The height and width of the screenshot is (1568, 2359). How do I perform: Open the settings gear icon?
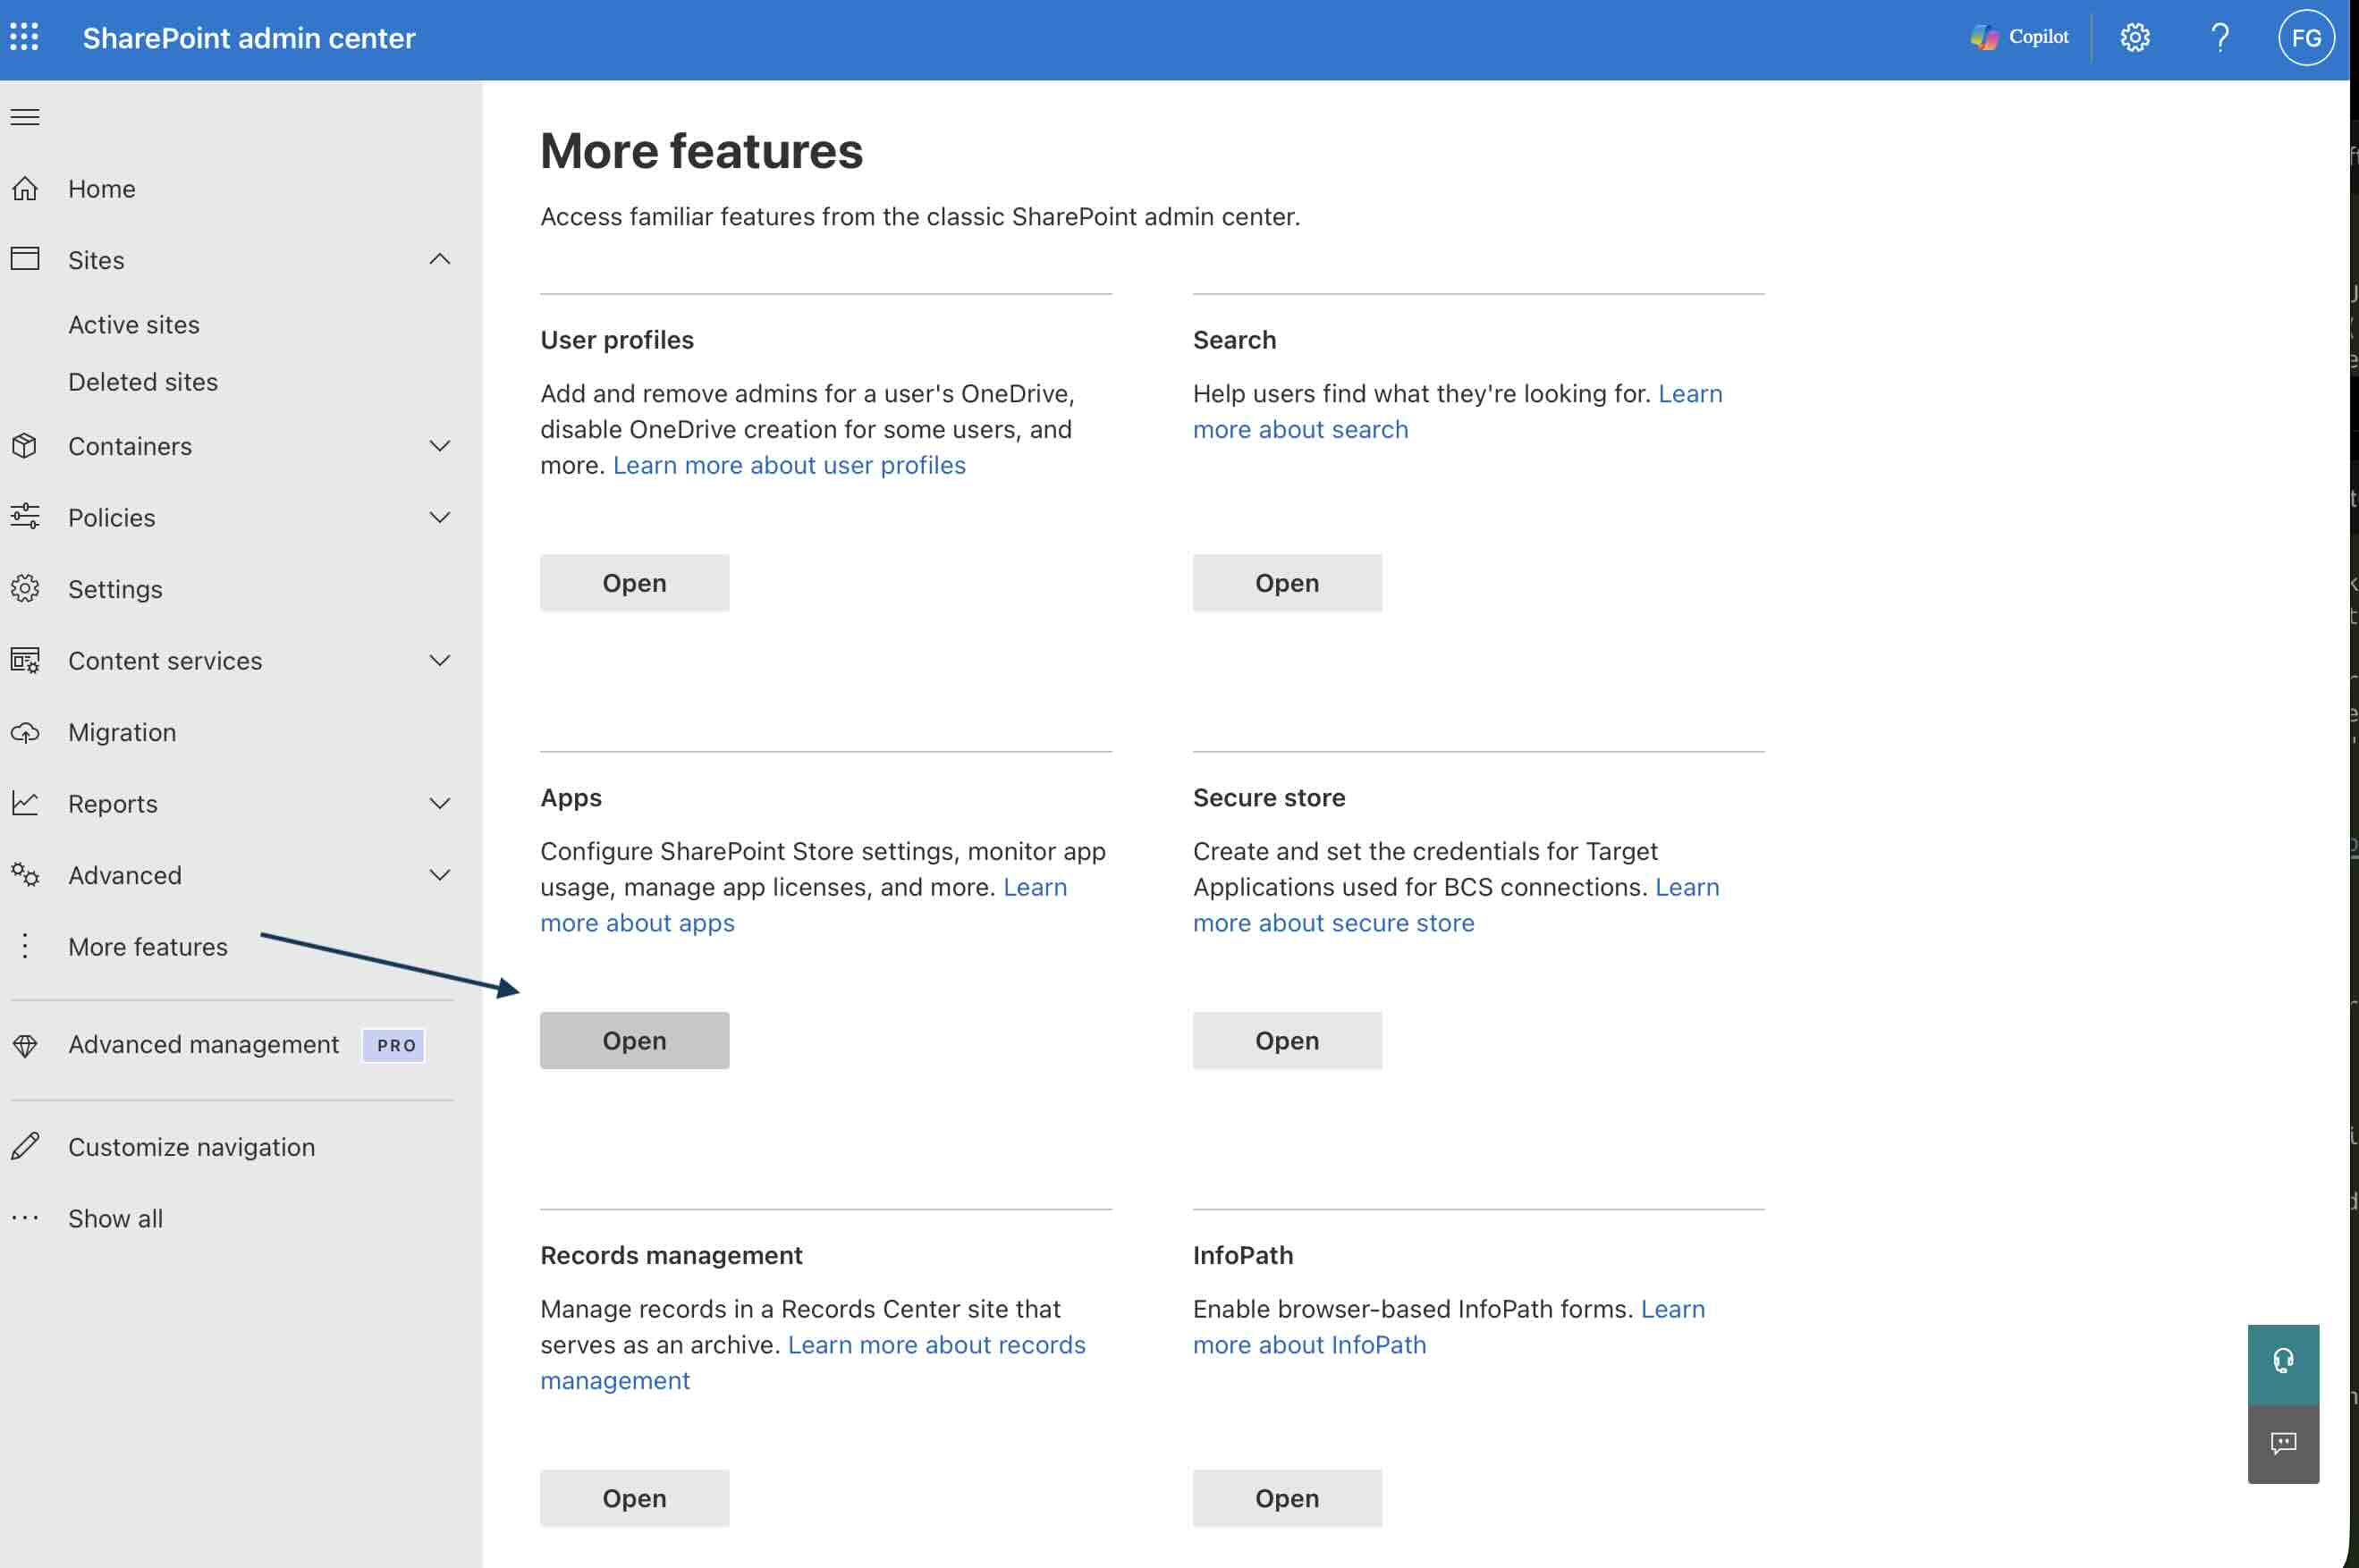pyautogui.click(x=2133, y=37)
